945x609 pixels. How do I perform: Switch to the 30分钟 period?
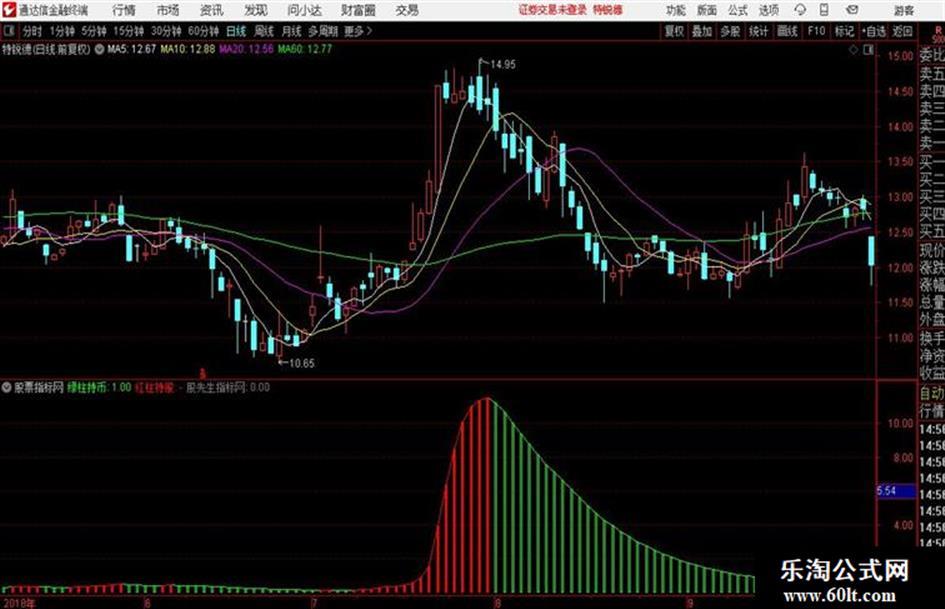tap(166, 31)
